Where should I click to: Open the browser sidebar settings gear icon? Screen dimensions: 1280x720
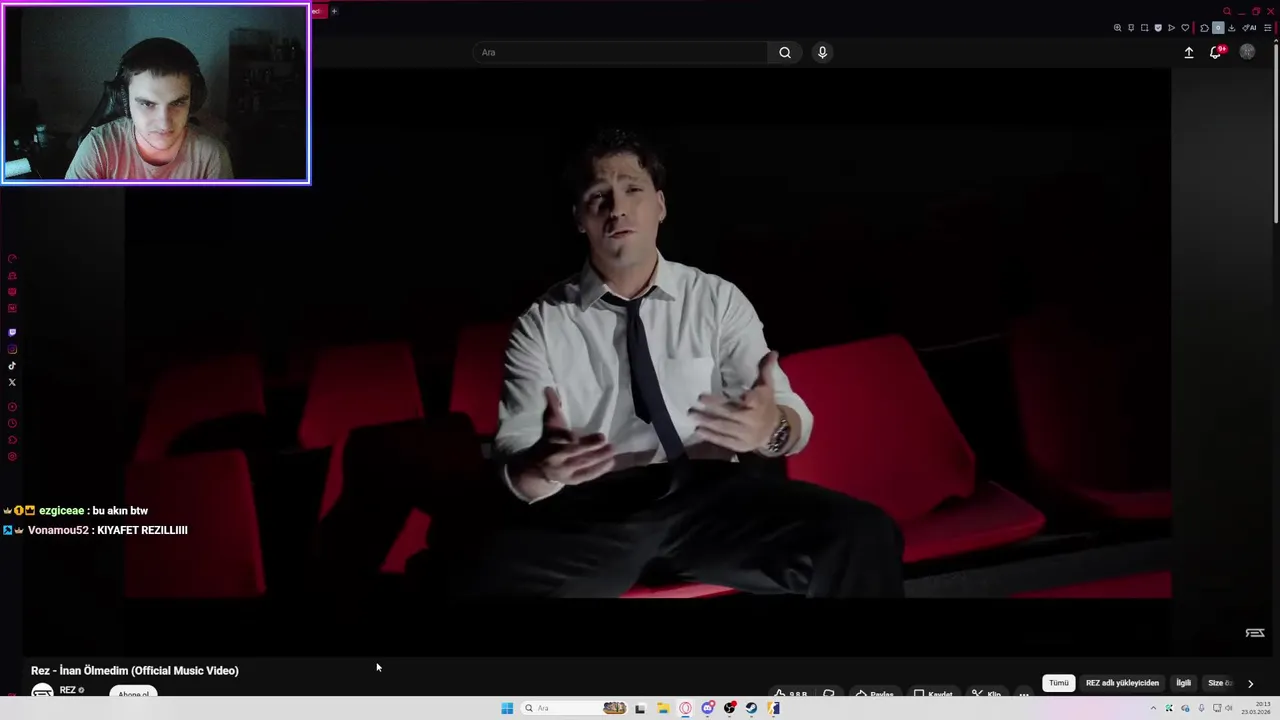12,456
